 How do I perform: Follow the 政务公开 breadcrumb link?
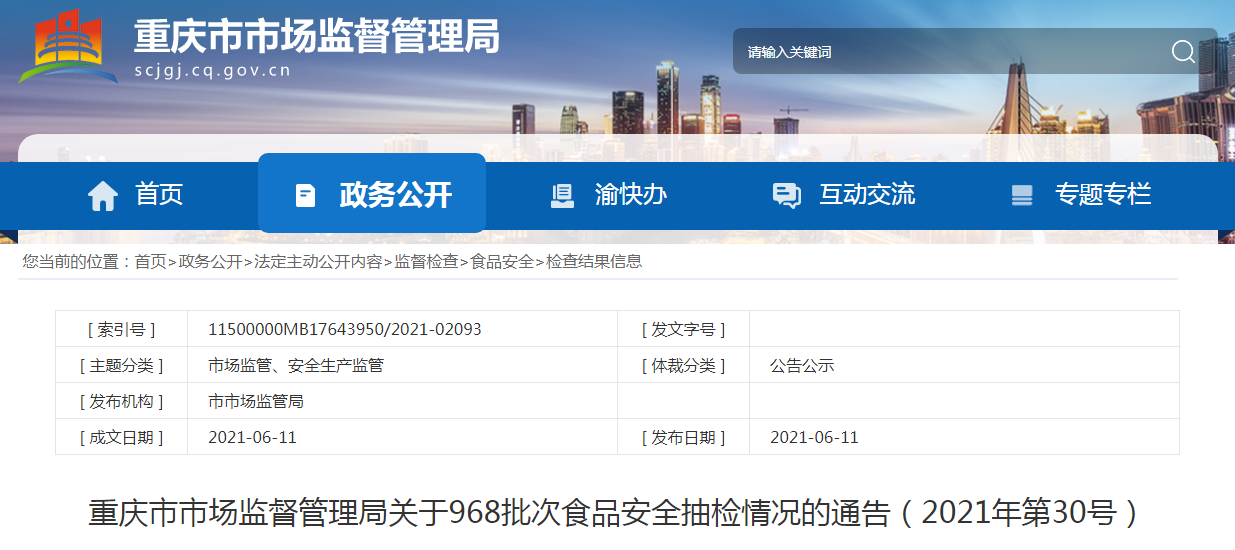tap(210, 262)
